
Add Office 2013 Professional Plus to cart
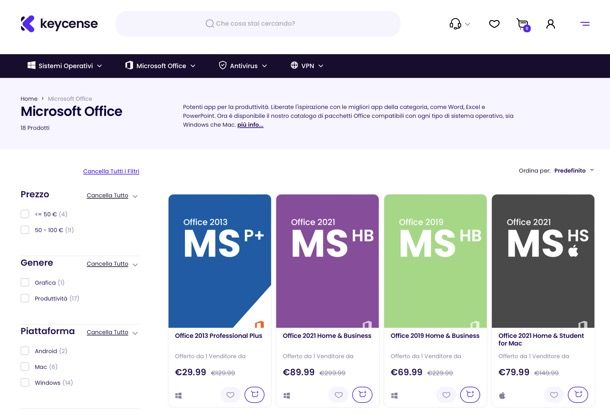pyautogui.click(x=254, y=394)
